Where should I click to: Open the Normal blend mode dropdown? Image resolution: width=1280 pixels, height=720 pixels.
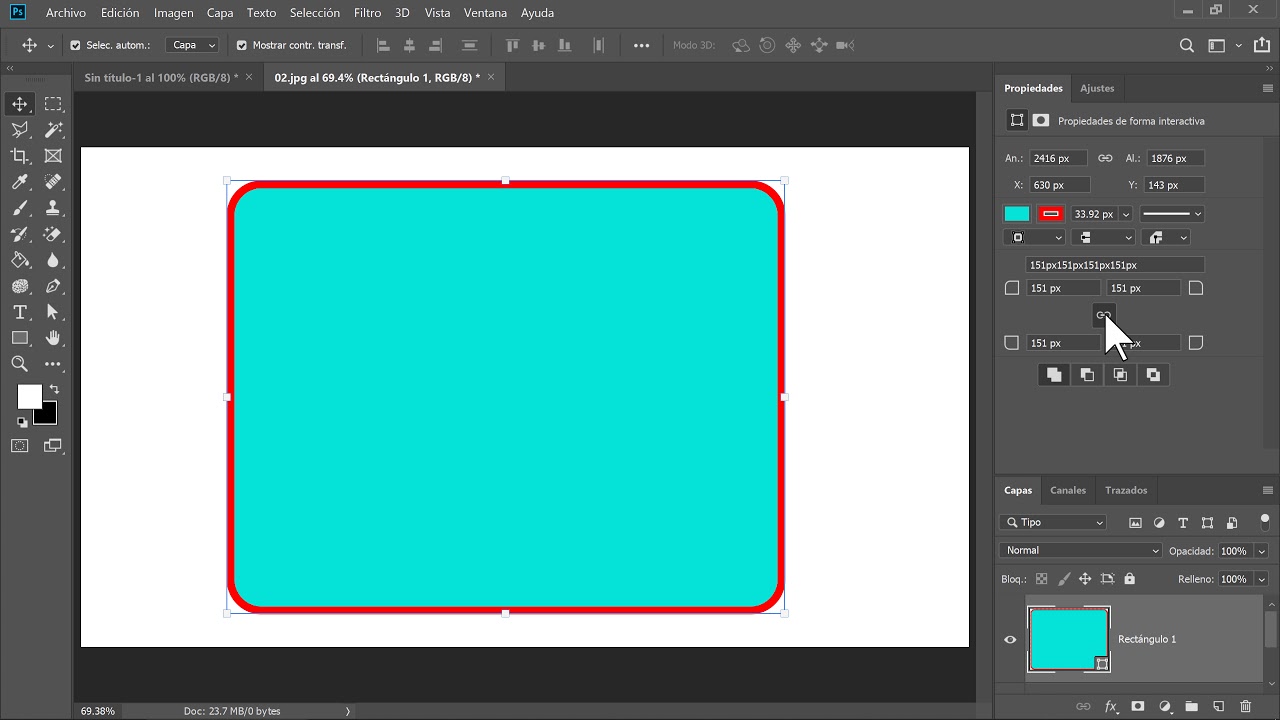1080,550
